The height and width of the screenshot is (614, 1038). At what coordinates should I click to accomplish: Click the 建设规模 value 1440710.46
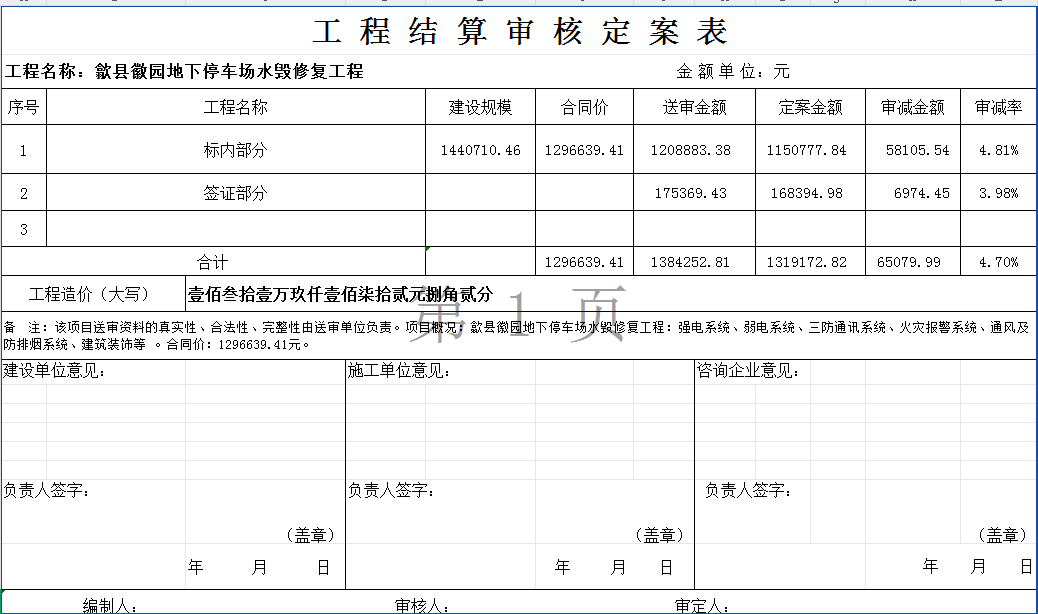[x=480, y=150]
